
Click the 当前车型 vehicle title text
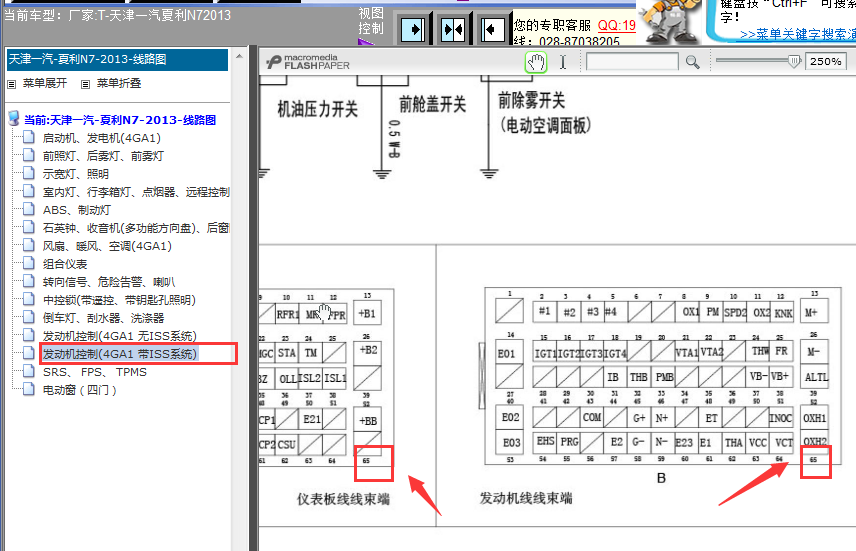118,15
